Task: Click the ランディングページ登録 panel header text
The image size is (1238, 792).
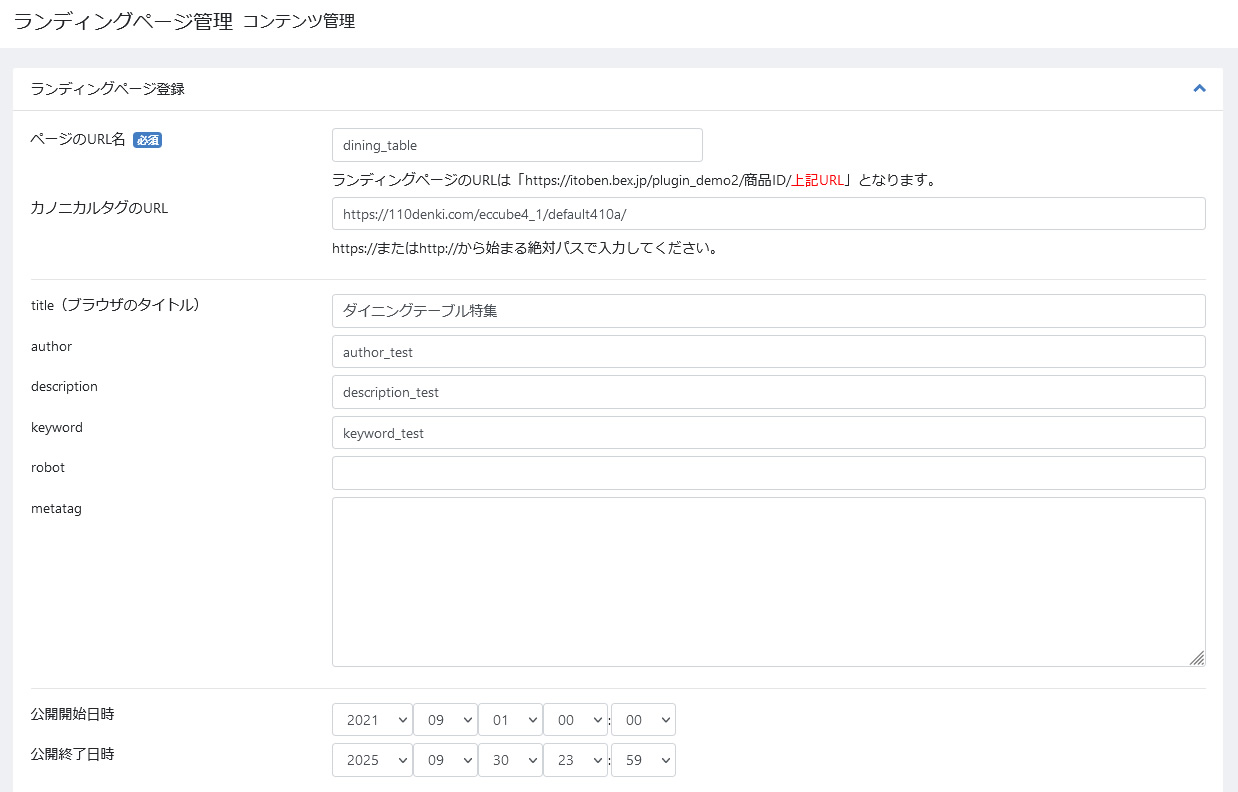Action: tap(108, 89)
